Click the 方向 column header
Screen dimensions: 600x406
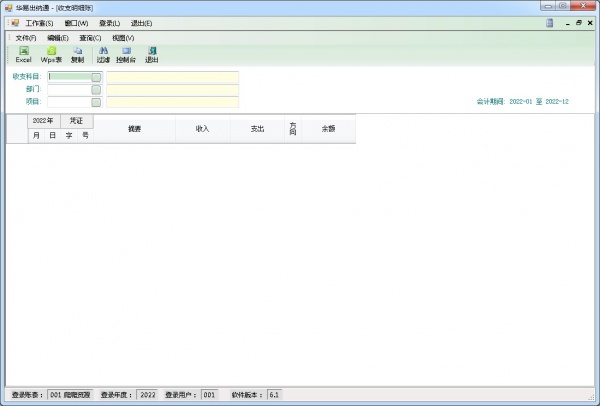[x=293, y=129]
